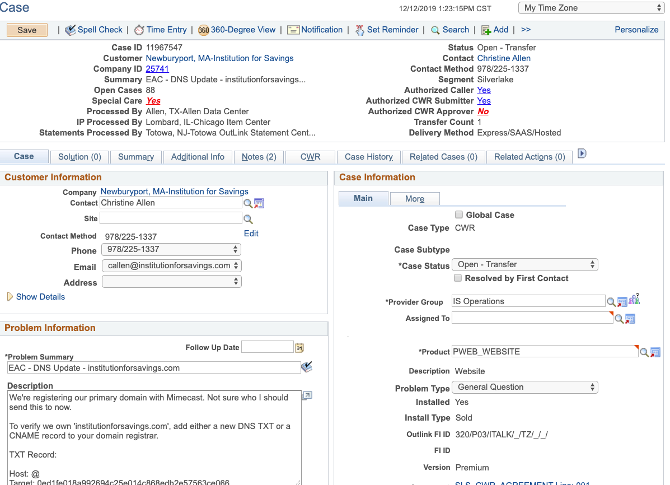Click the Site field search icon

[247, 218]
